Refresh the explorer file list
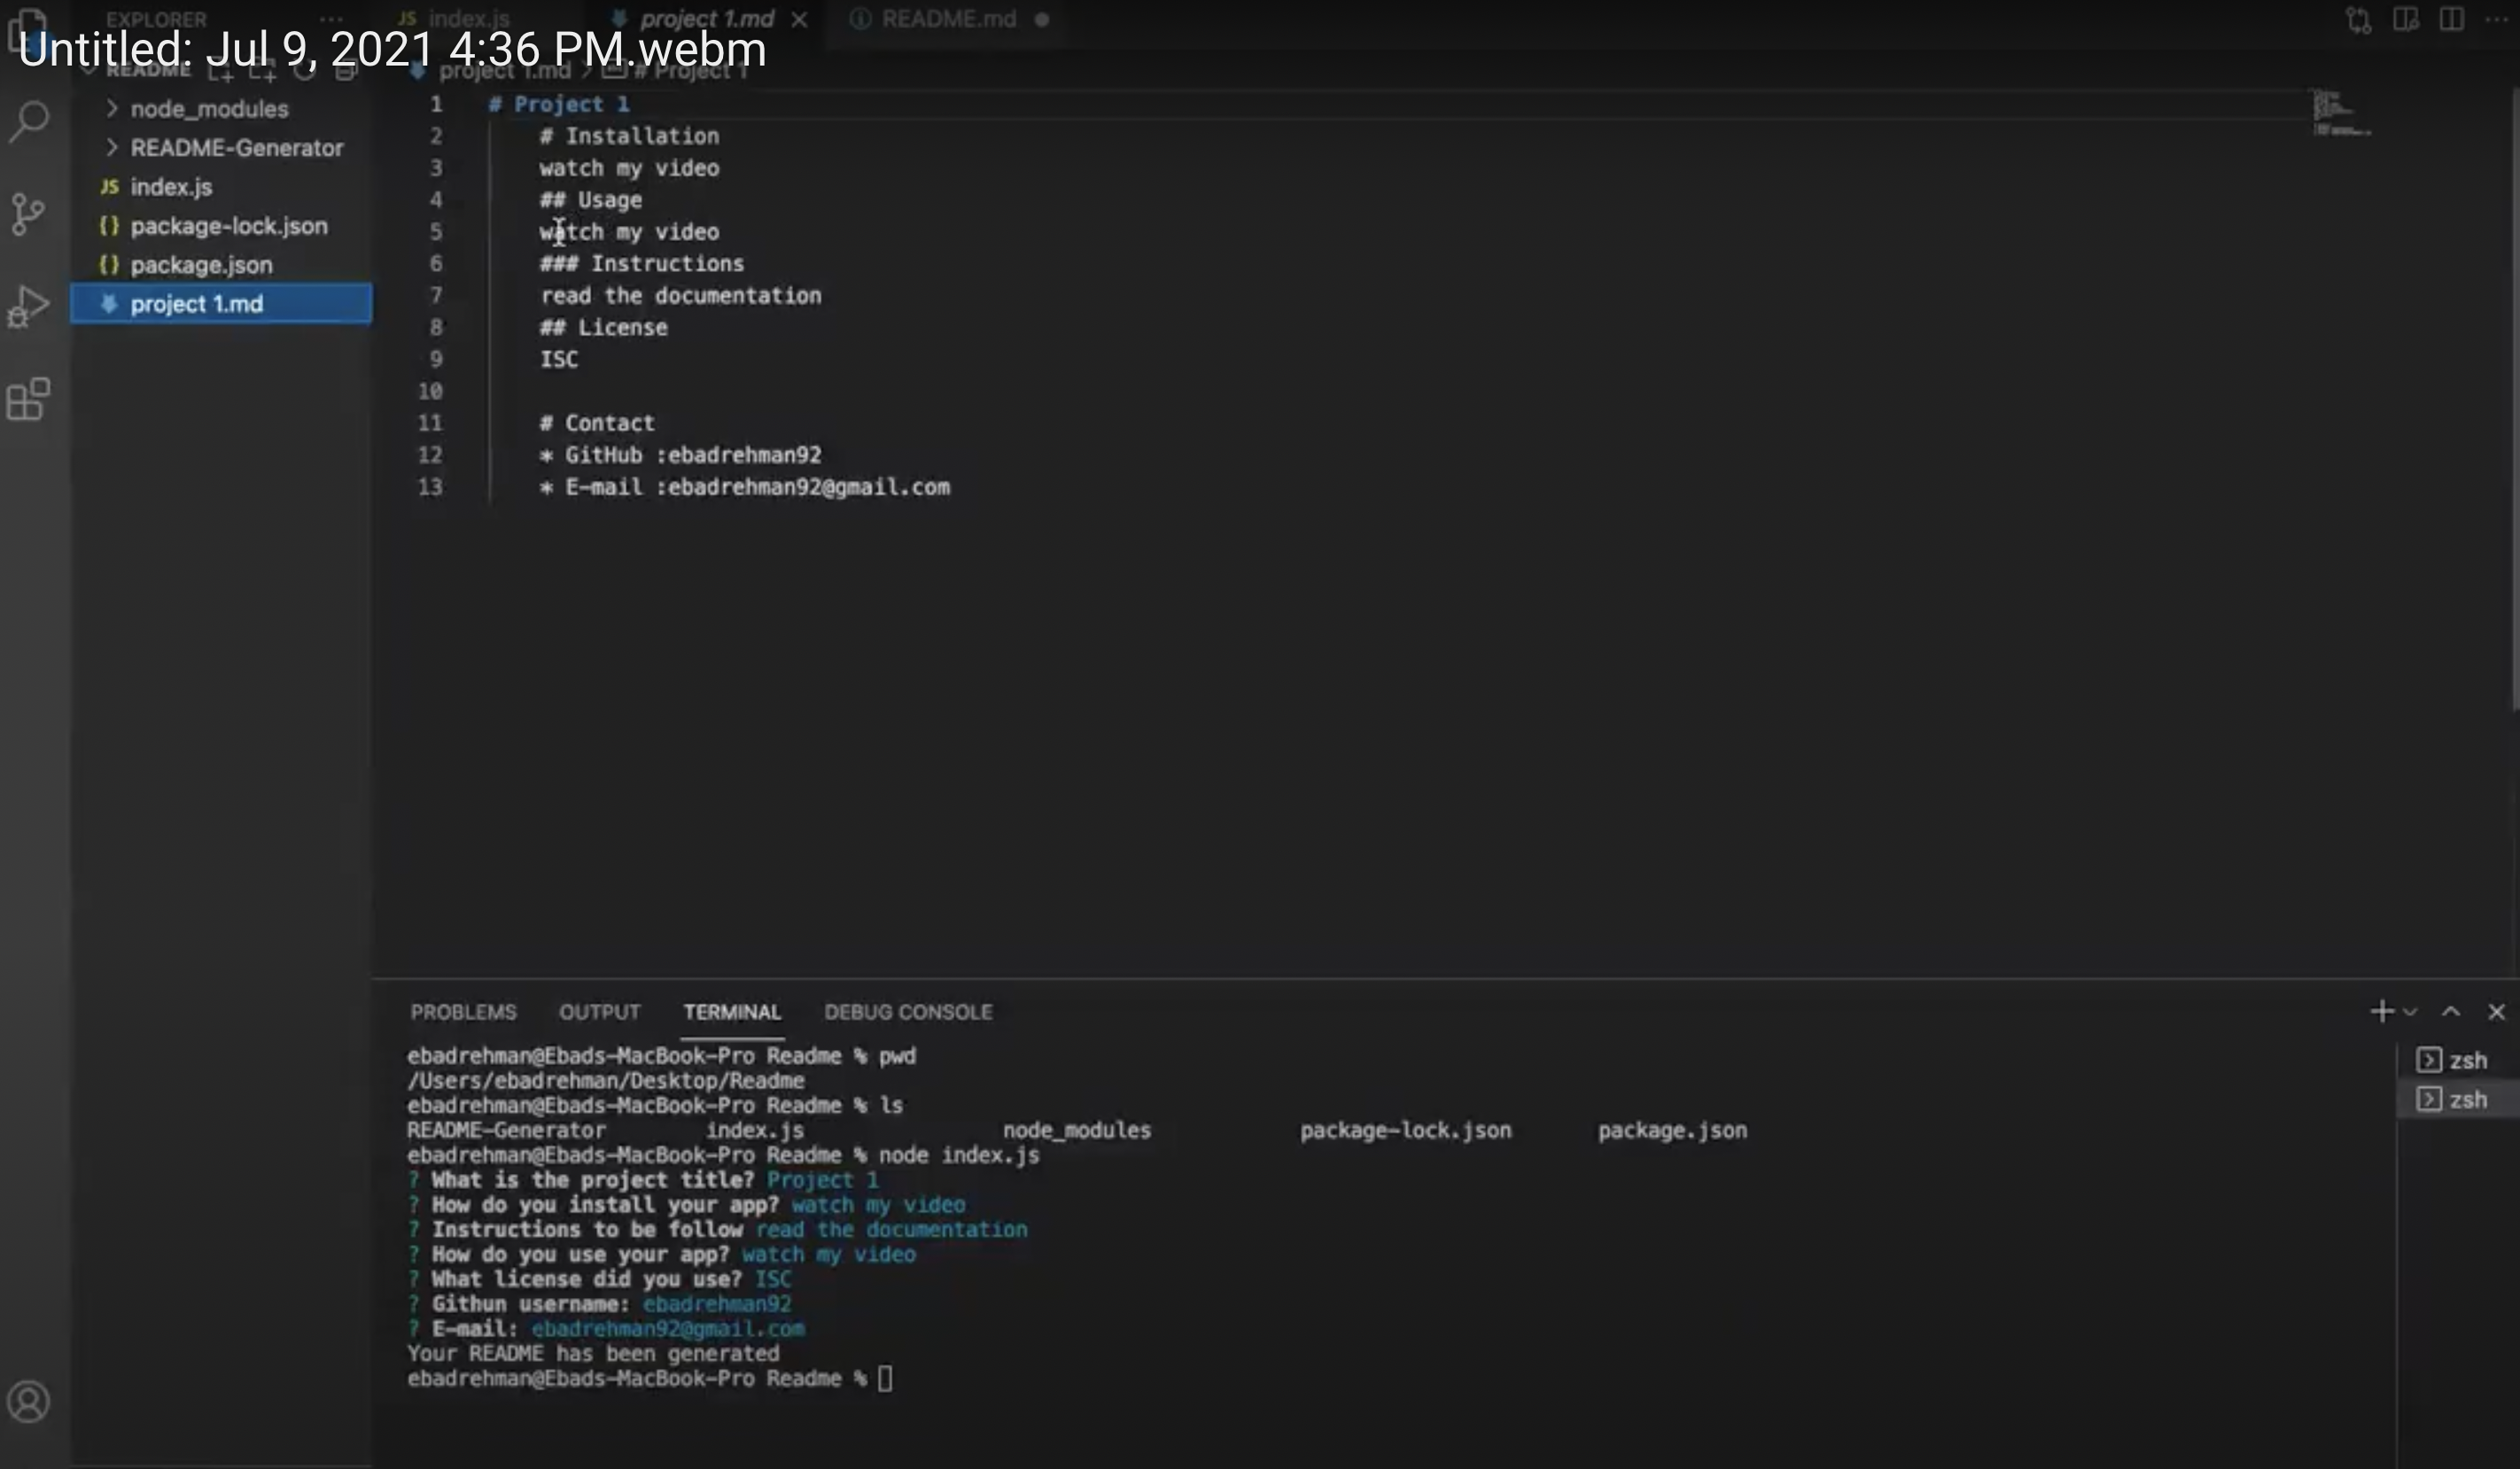The image size is (2520, 1469). (306, 70)
